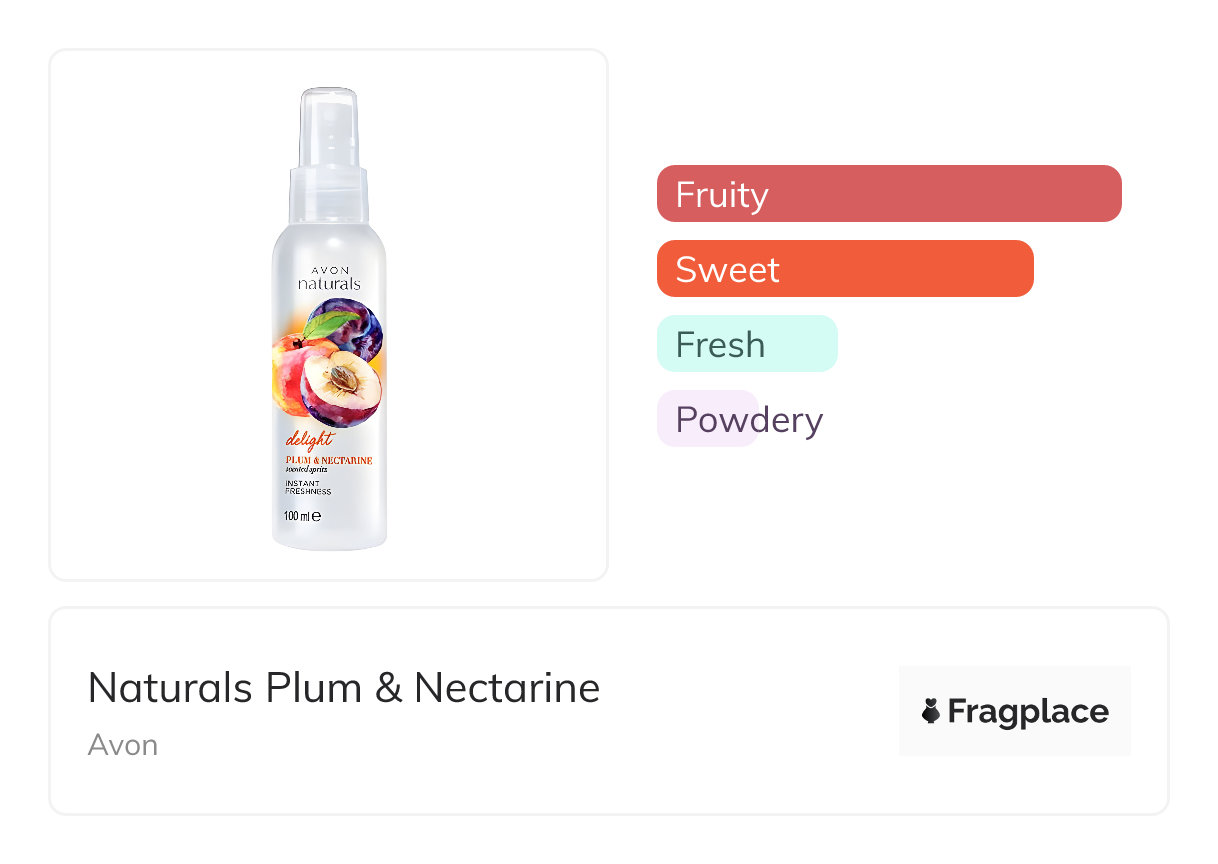Click the Fragplace wordmark text

[1028, 711]
